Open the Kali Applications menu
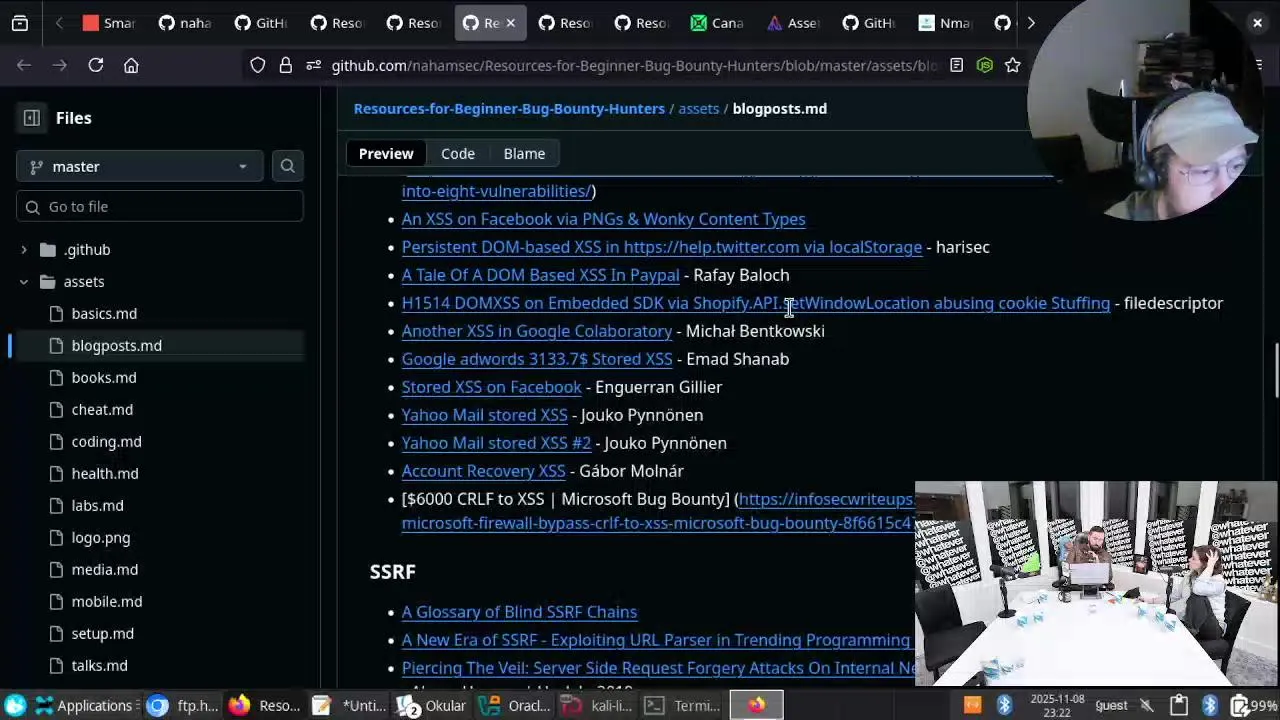Image resolution: width=1280 pixels, height=720 pixels. [x=84, y=706]
